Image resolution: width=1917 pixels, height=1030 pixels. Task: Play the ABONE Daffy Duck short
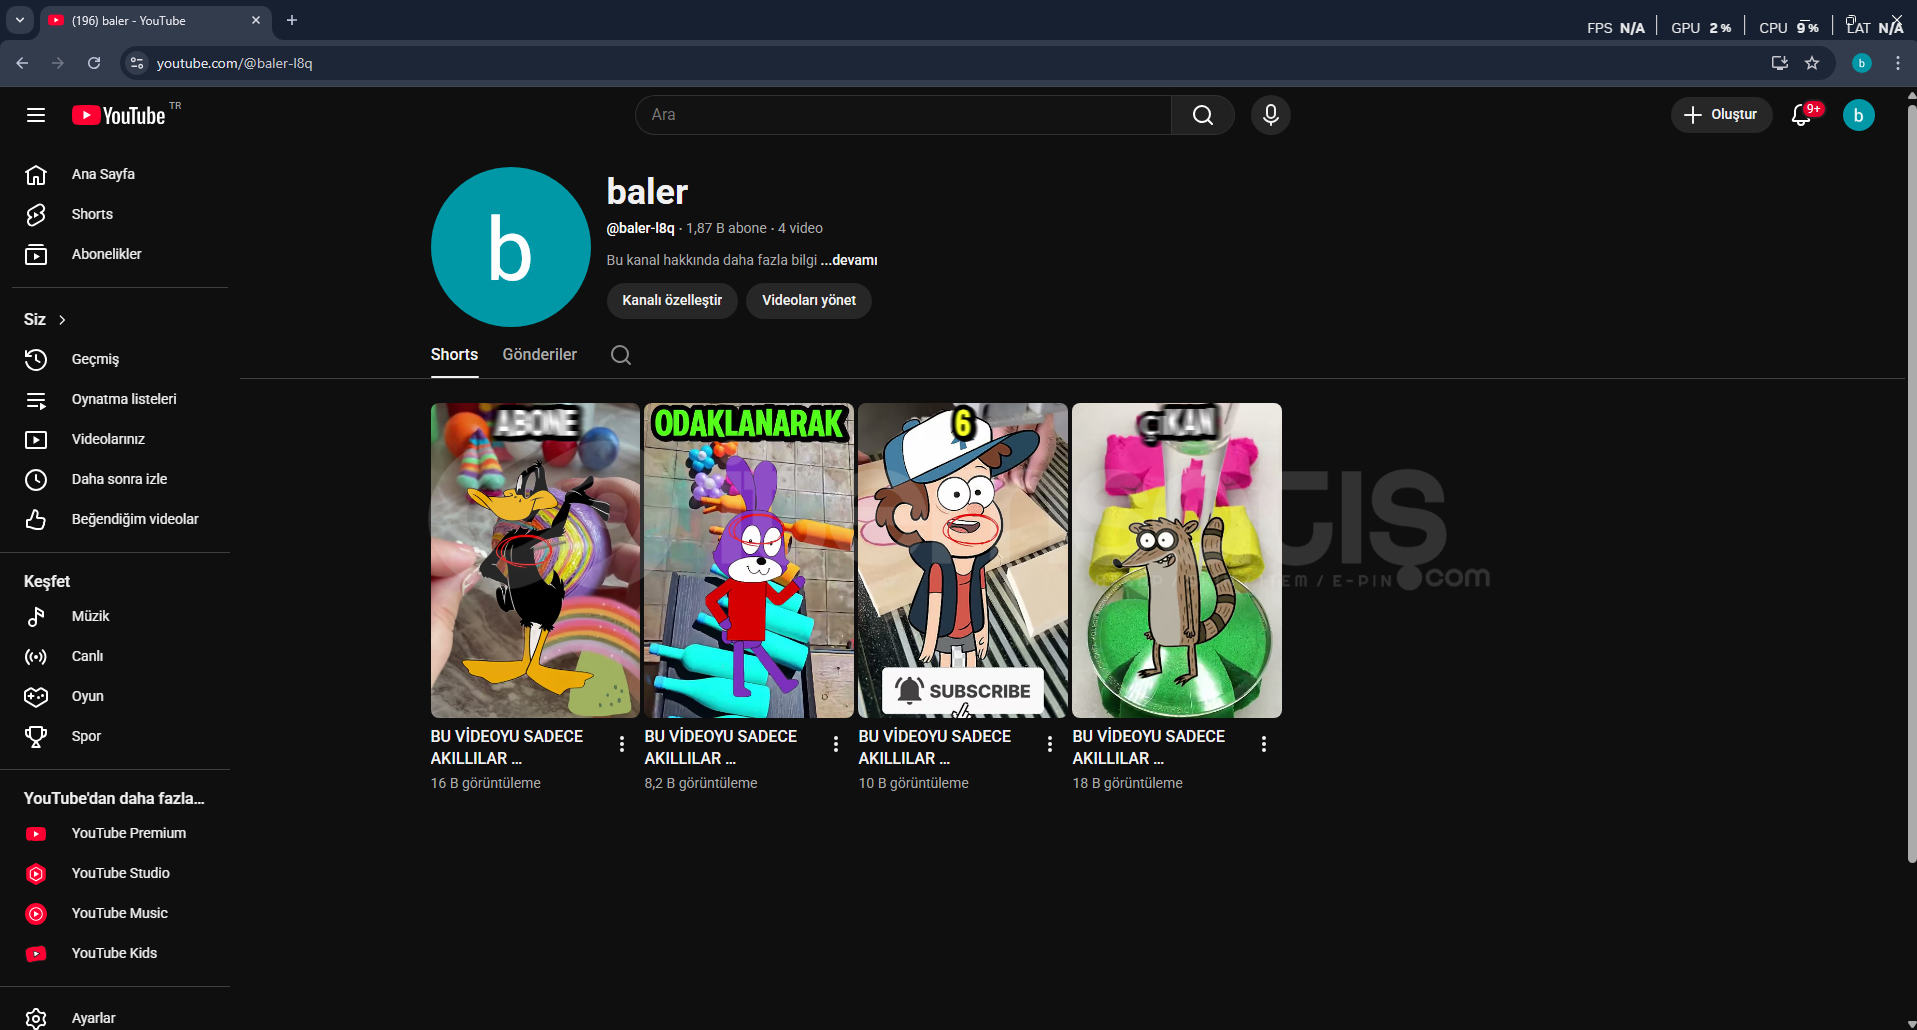(x=535, y=560)
